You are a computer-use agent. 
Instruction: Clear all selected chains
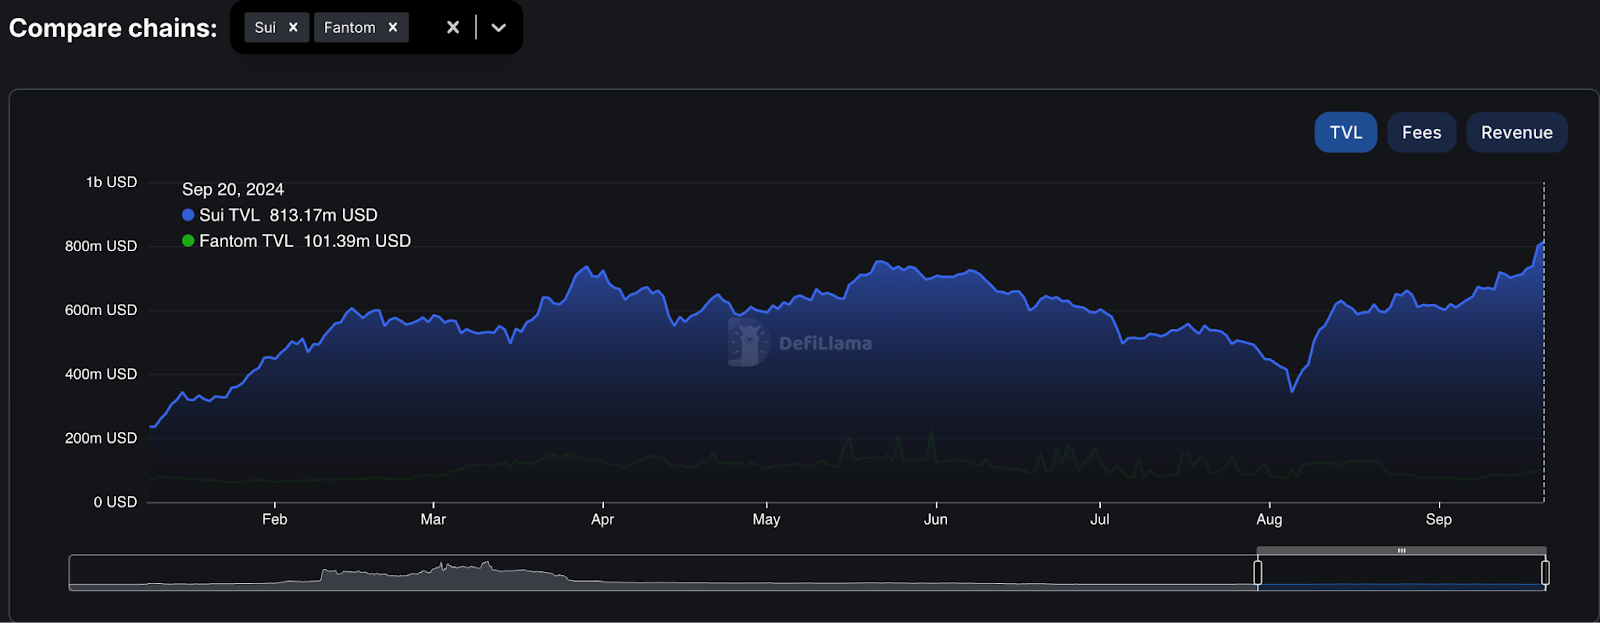(453, 27)
